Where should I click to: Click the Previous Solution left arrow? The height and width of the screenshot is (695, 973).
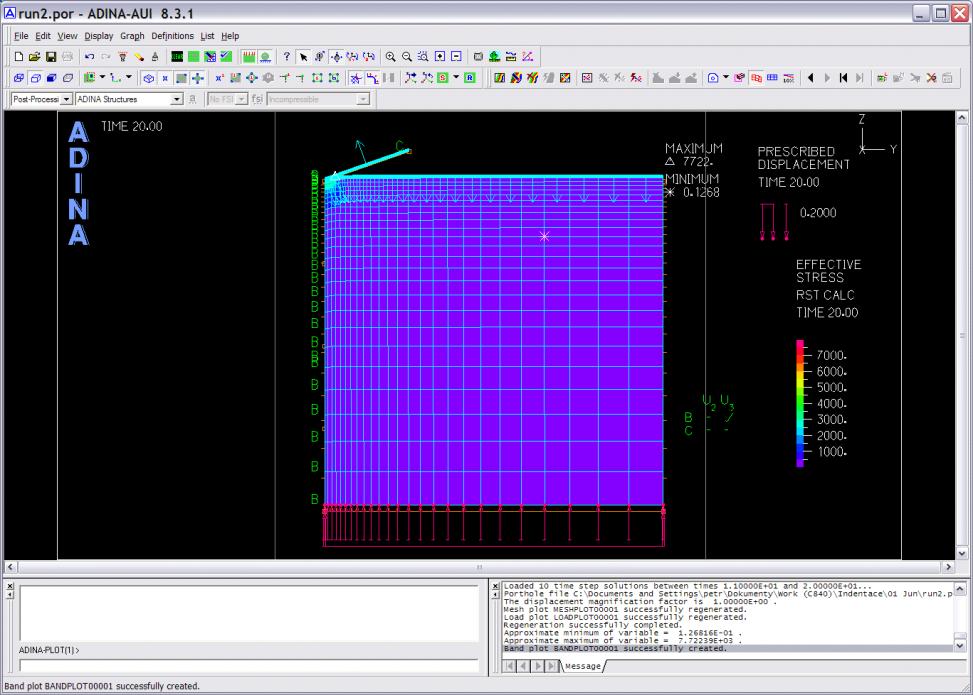click(x=810, y=78)
